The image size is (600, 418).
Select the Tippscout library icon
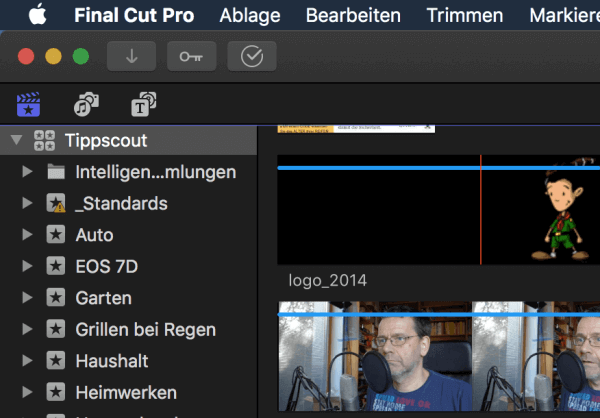click(x=44, y=140)
